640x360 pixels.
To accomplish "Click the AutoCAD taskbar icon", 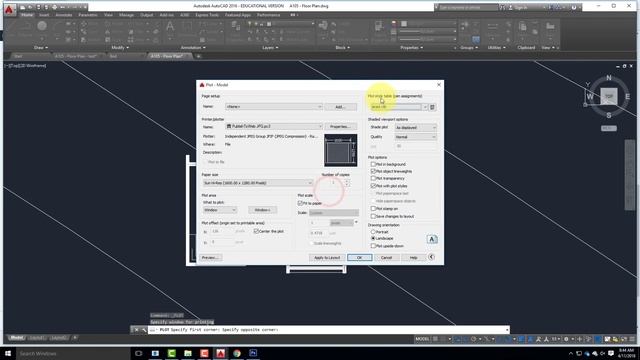I will (220, 353).
